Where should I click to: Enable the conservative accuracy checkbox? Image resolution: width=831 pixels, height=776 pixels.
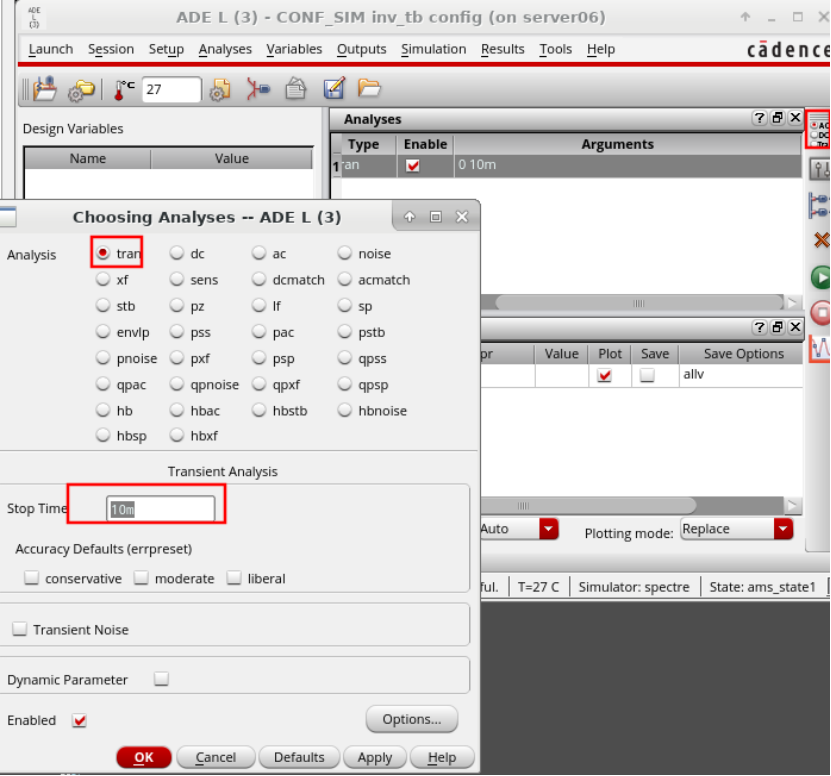click(32, 578)
